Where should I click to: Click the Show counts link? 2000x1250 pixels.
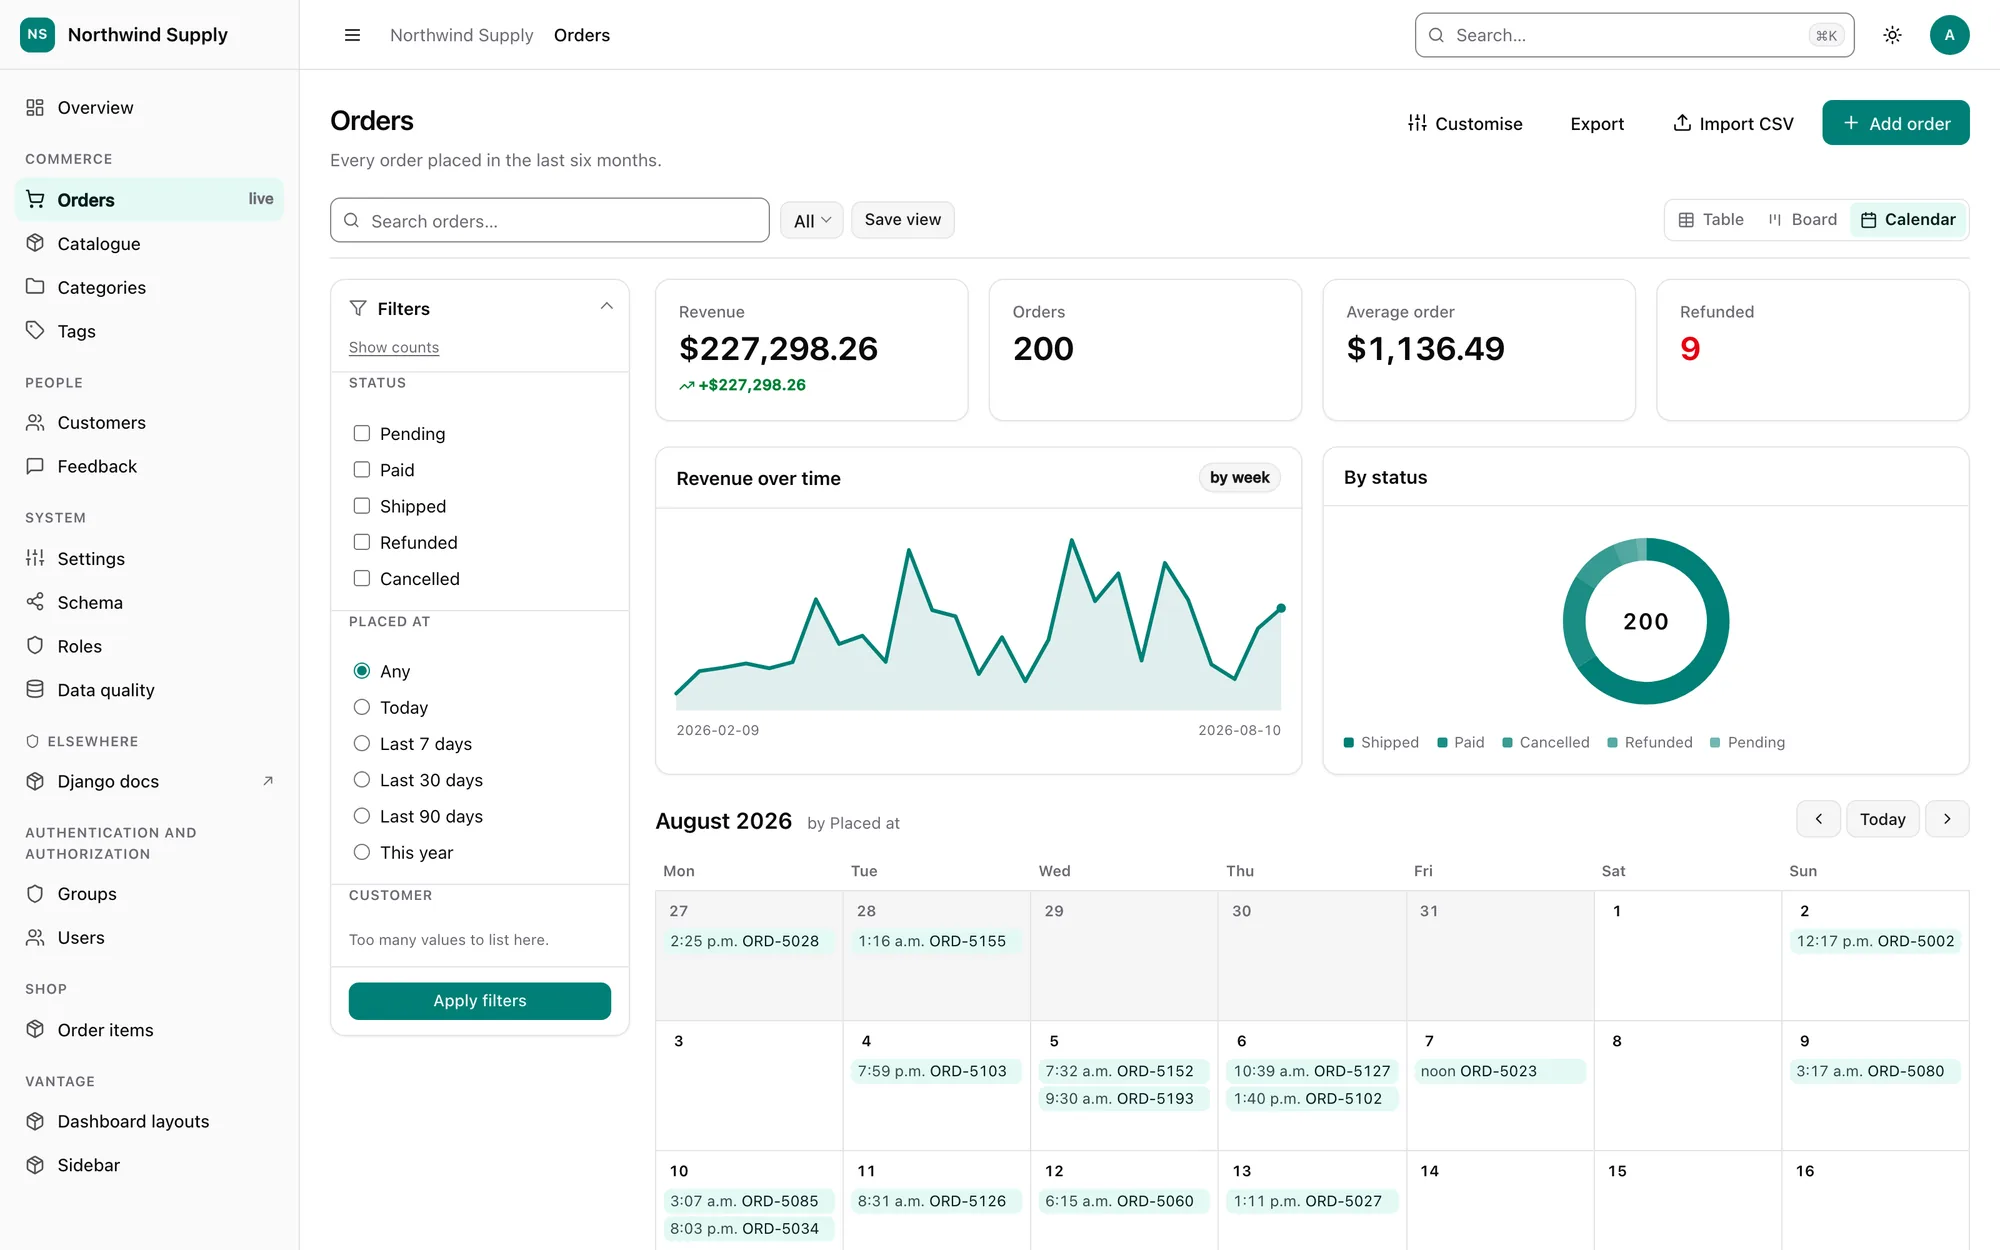394,347
